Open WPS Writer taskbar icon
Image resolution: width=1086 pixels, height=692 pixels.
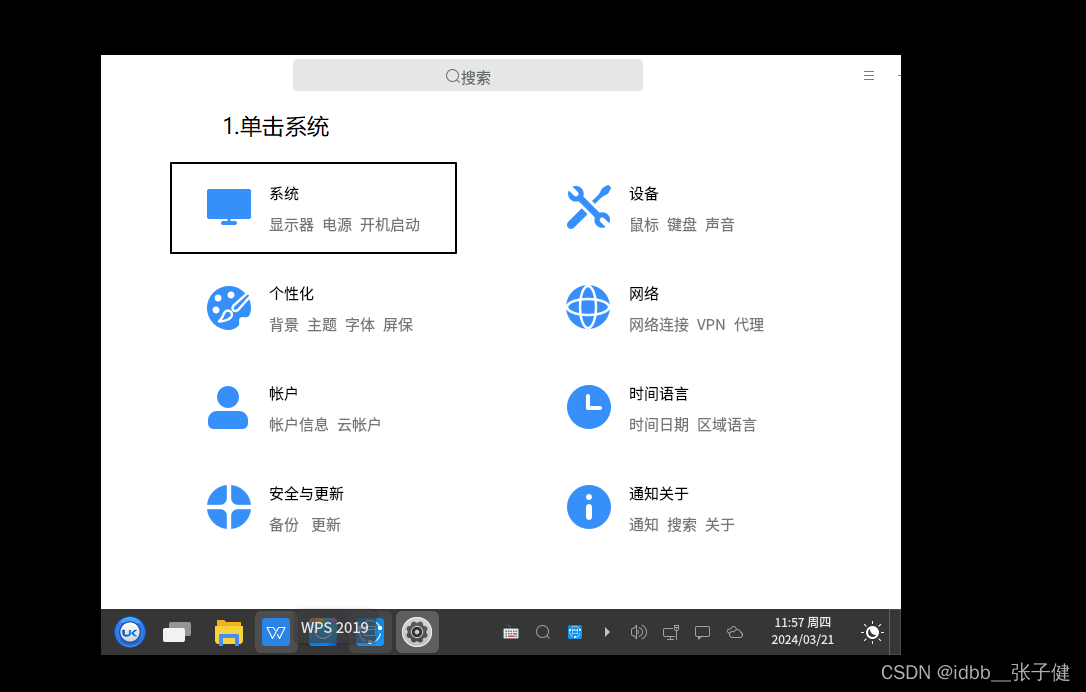[276, 632]
